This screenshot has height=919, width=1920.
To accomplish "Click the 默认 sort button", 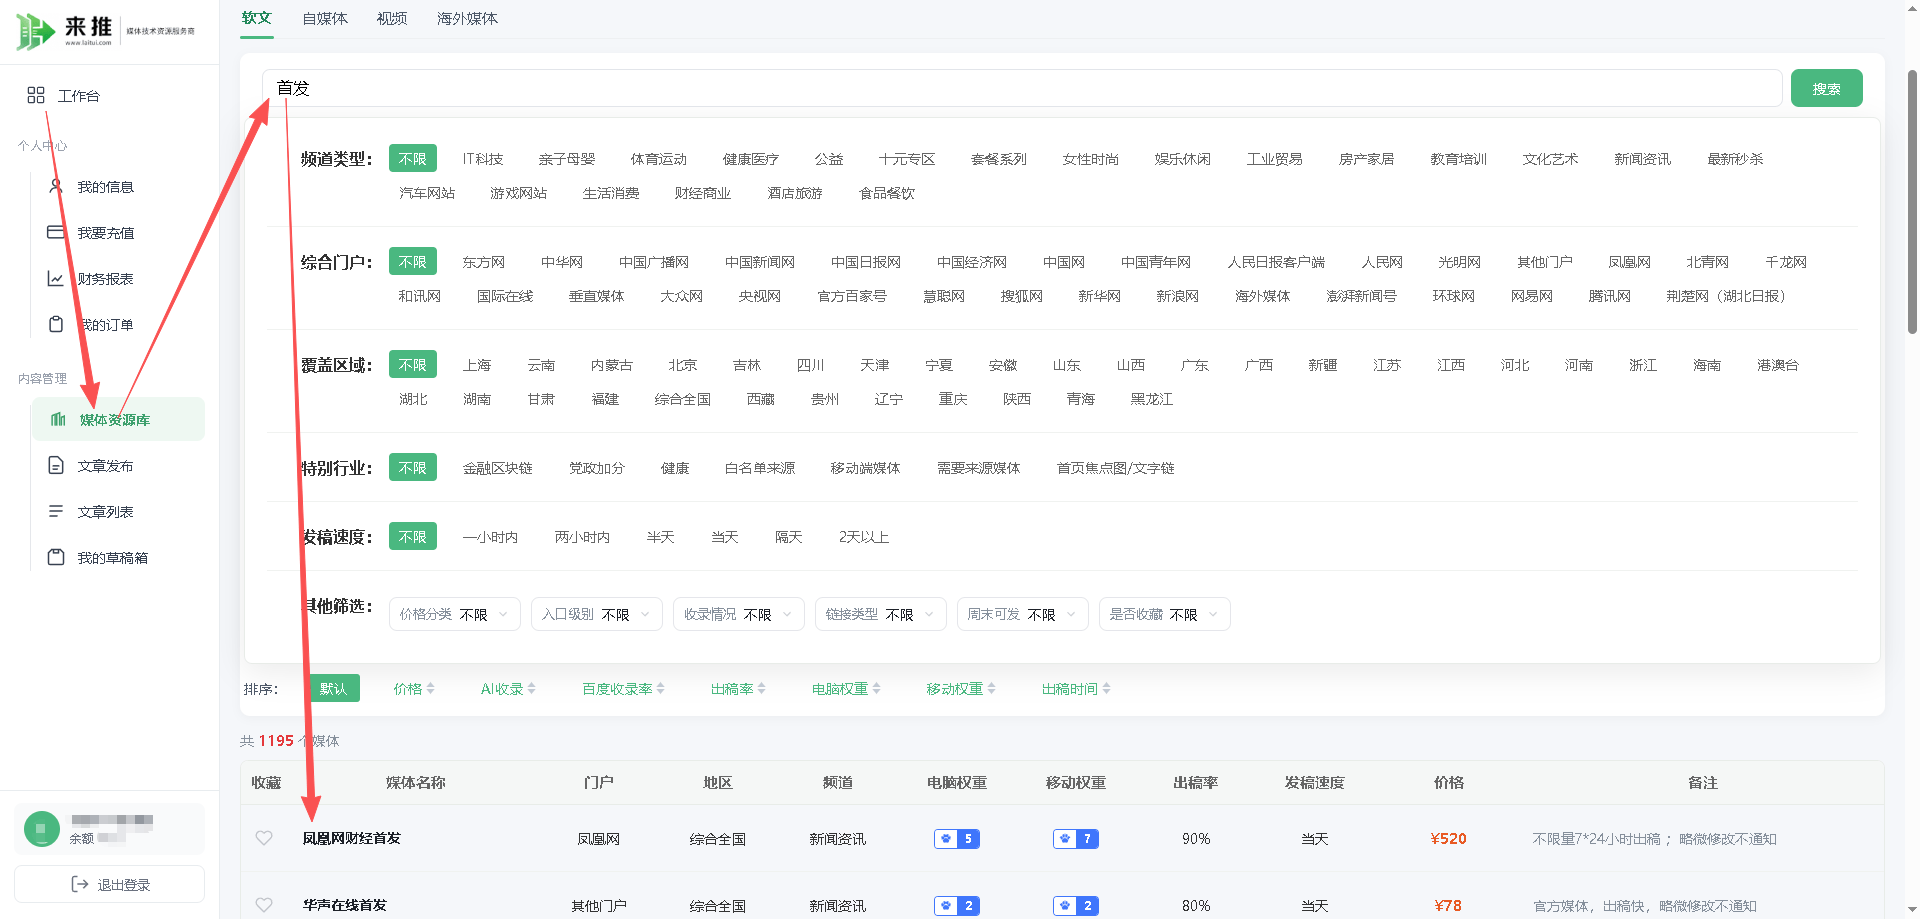I will (334, 689).
